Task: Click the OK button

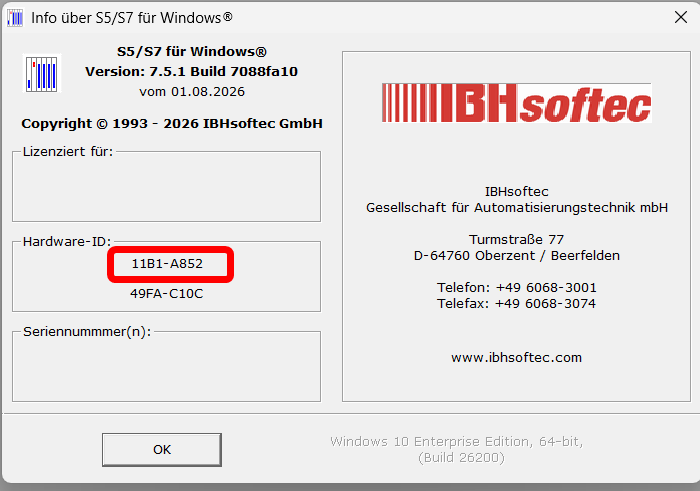Action: pos(162,449)
